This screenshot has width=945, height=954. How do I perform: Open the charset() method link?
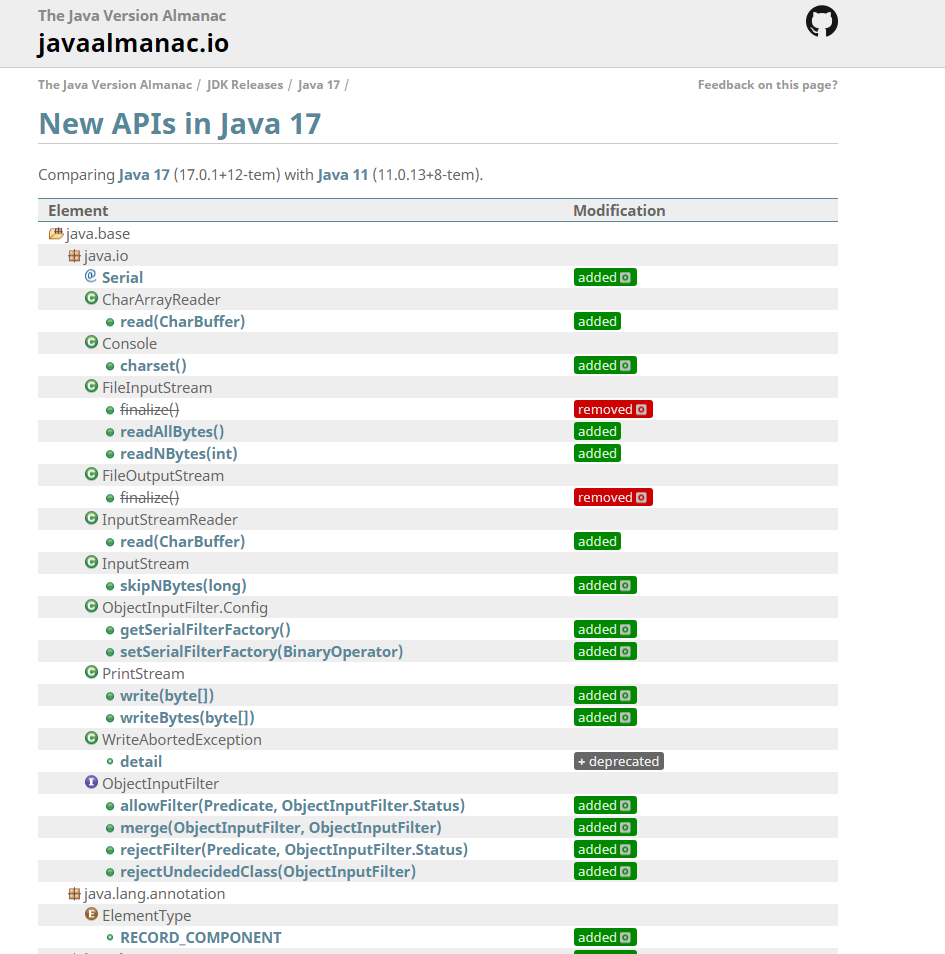[153, 366]
